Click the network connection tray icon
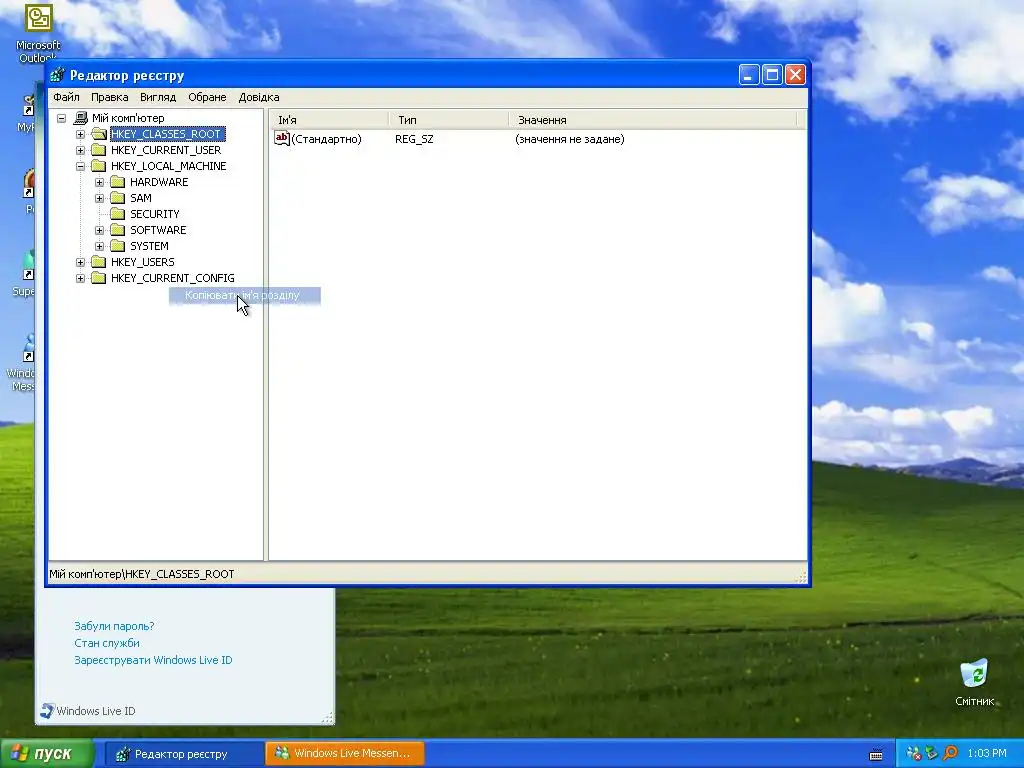This screenshot has height=768, width=1024. (x=914, y=753)
